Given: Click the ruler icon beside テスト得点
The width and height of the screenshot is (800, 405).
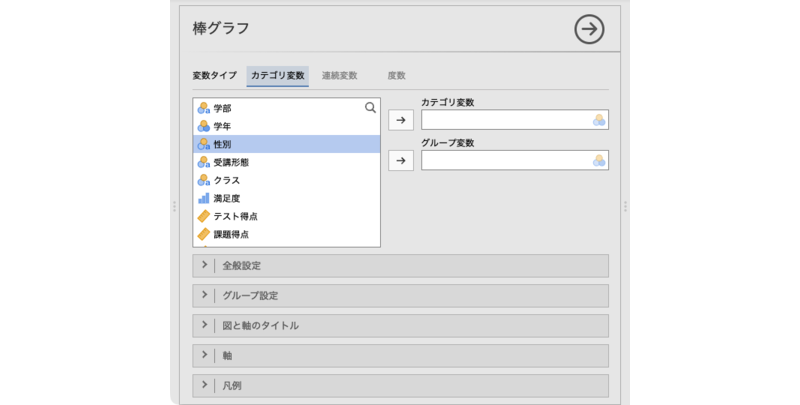Looking at the screenshot, I should point(204,216).
